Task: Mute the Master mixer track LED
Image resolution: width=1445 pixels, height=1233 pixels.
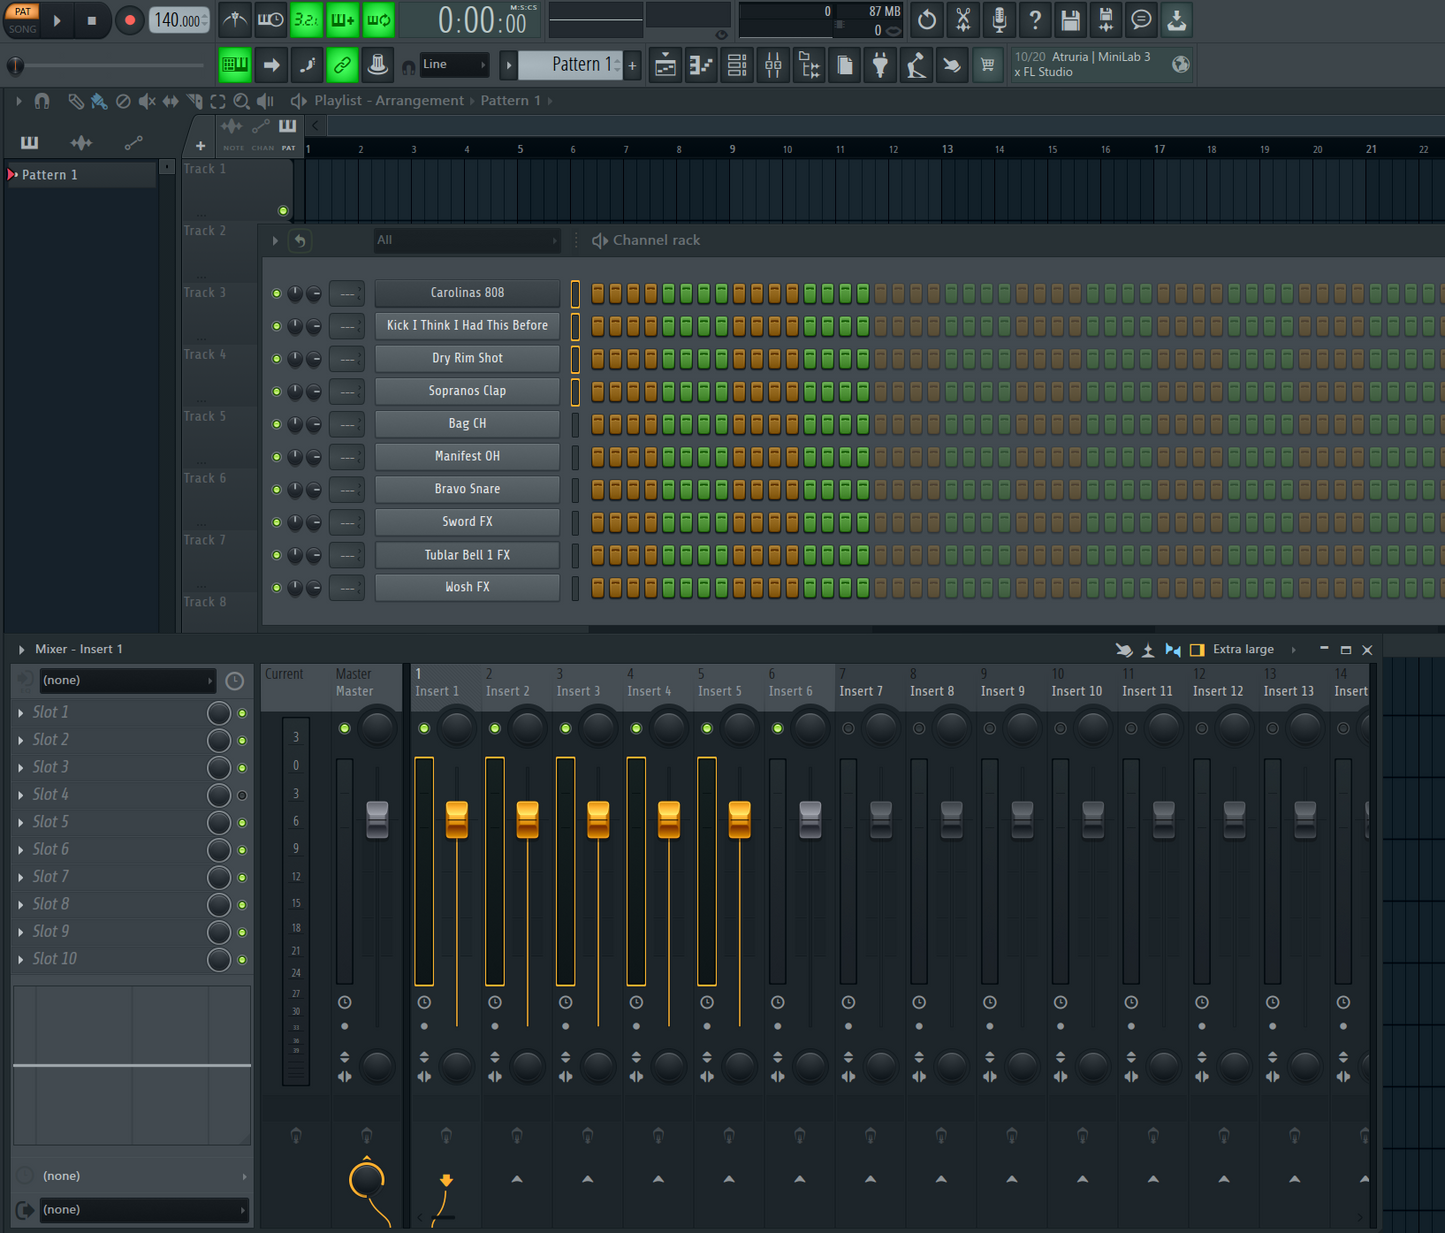Action: point(344,728)
